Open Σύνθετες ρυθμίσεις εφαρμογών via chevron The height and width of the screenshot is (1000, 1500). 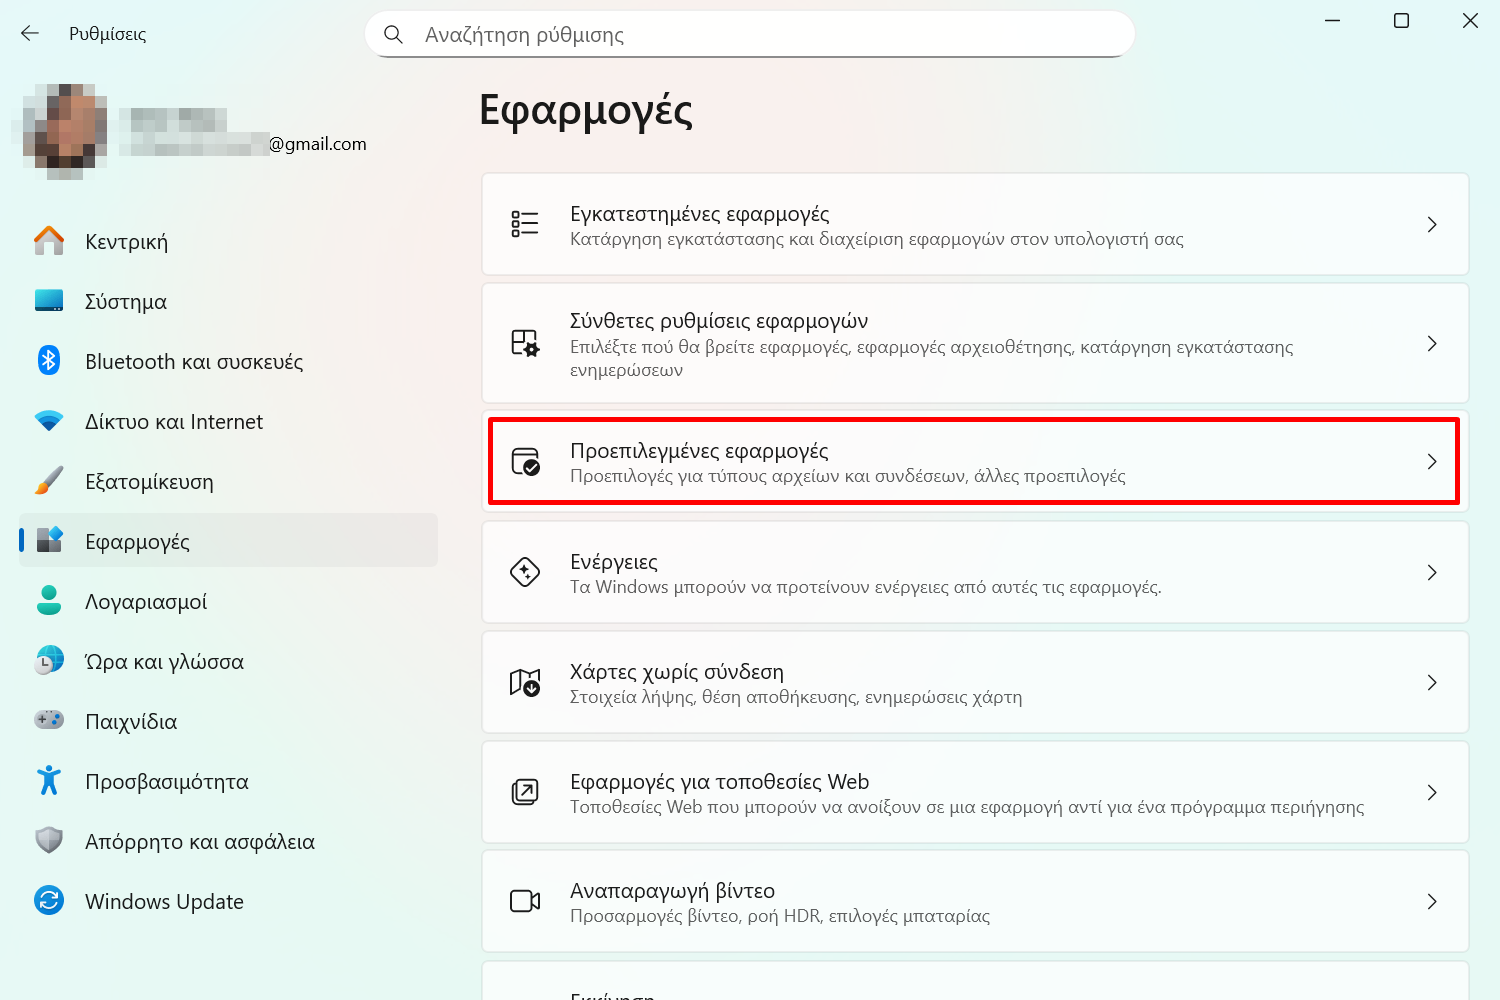[x=1432, y=344]
